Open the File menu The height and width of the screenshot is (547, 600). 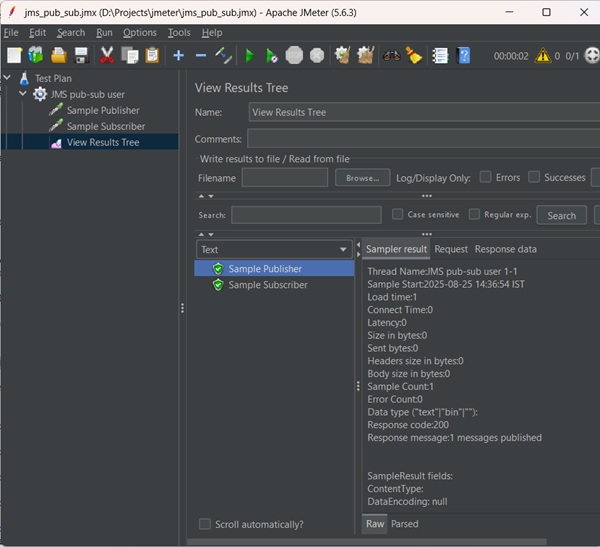pyautogui.click(x=11, y=33)
